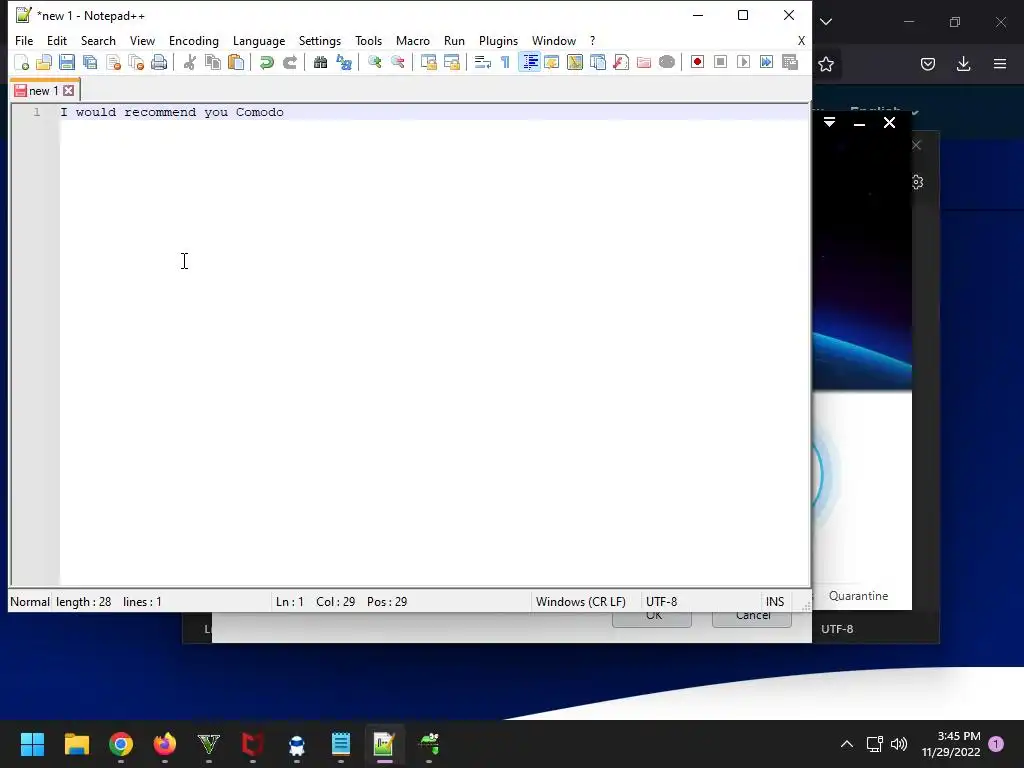
Task: Open the Search menu
Action: [x=98, y=40]
